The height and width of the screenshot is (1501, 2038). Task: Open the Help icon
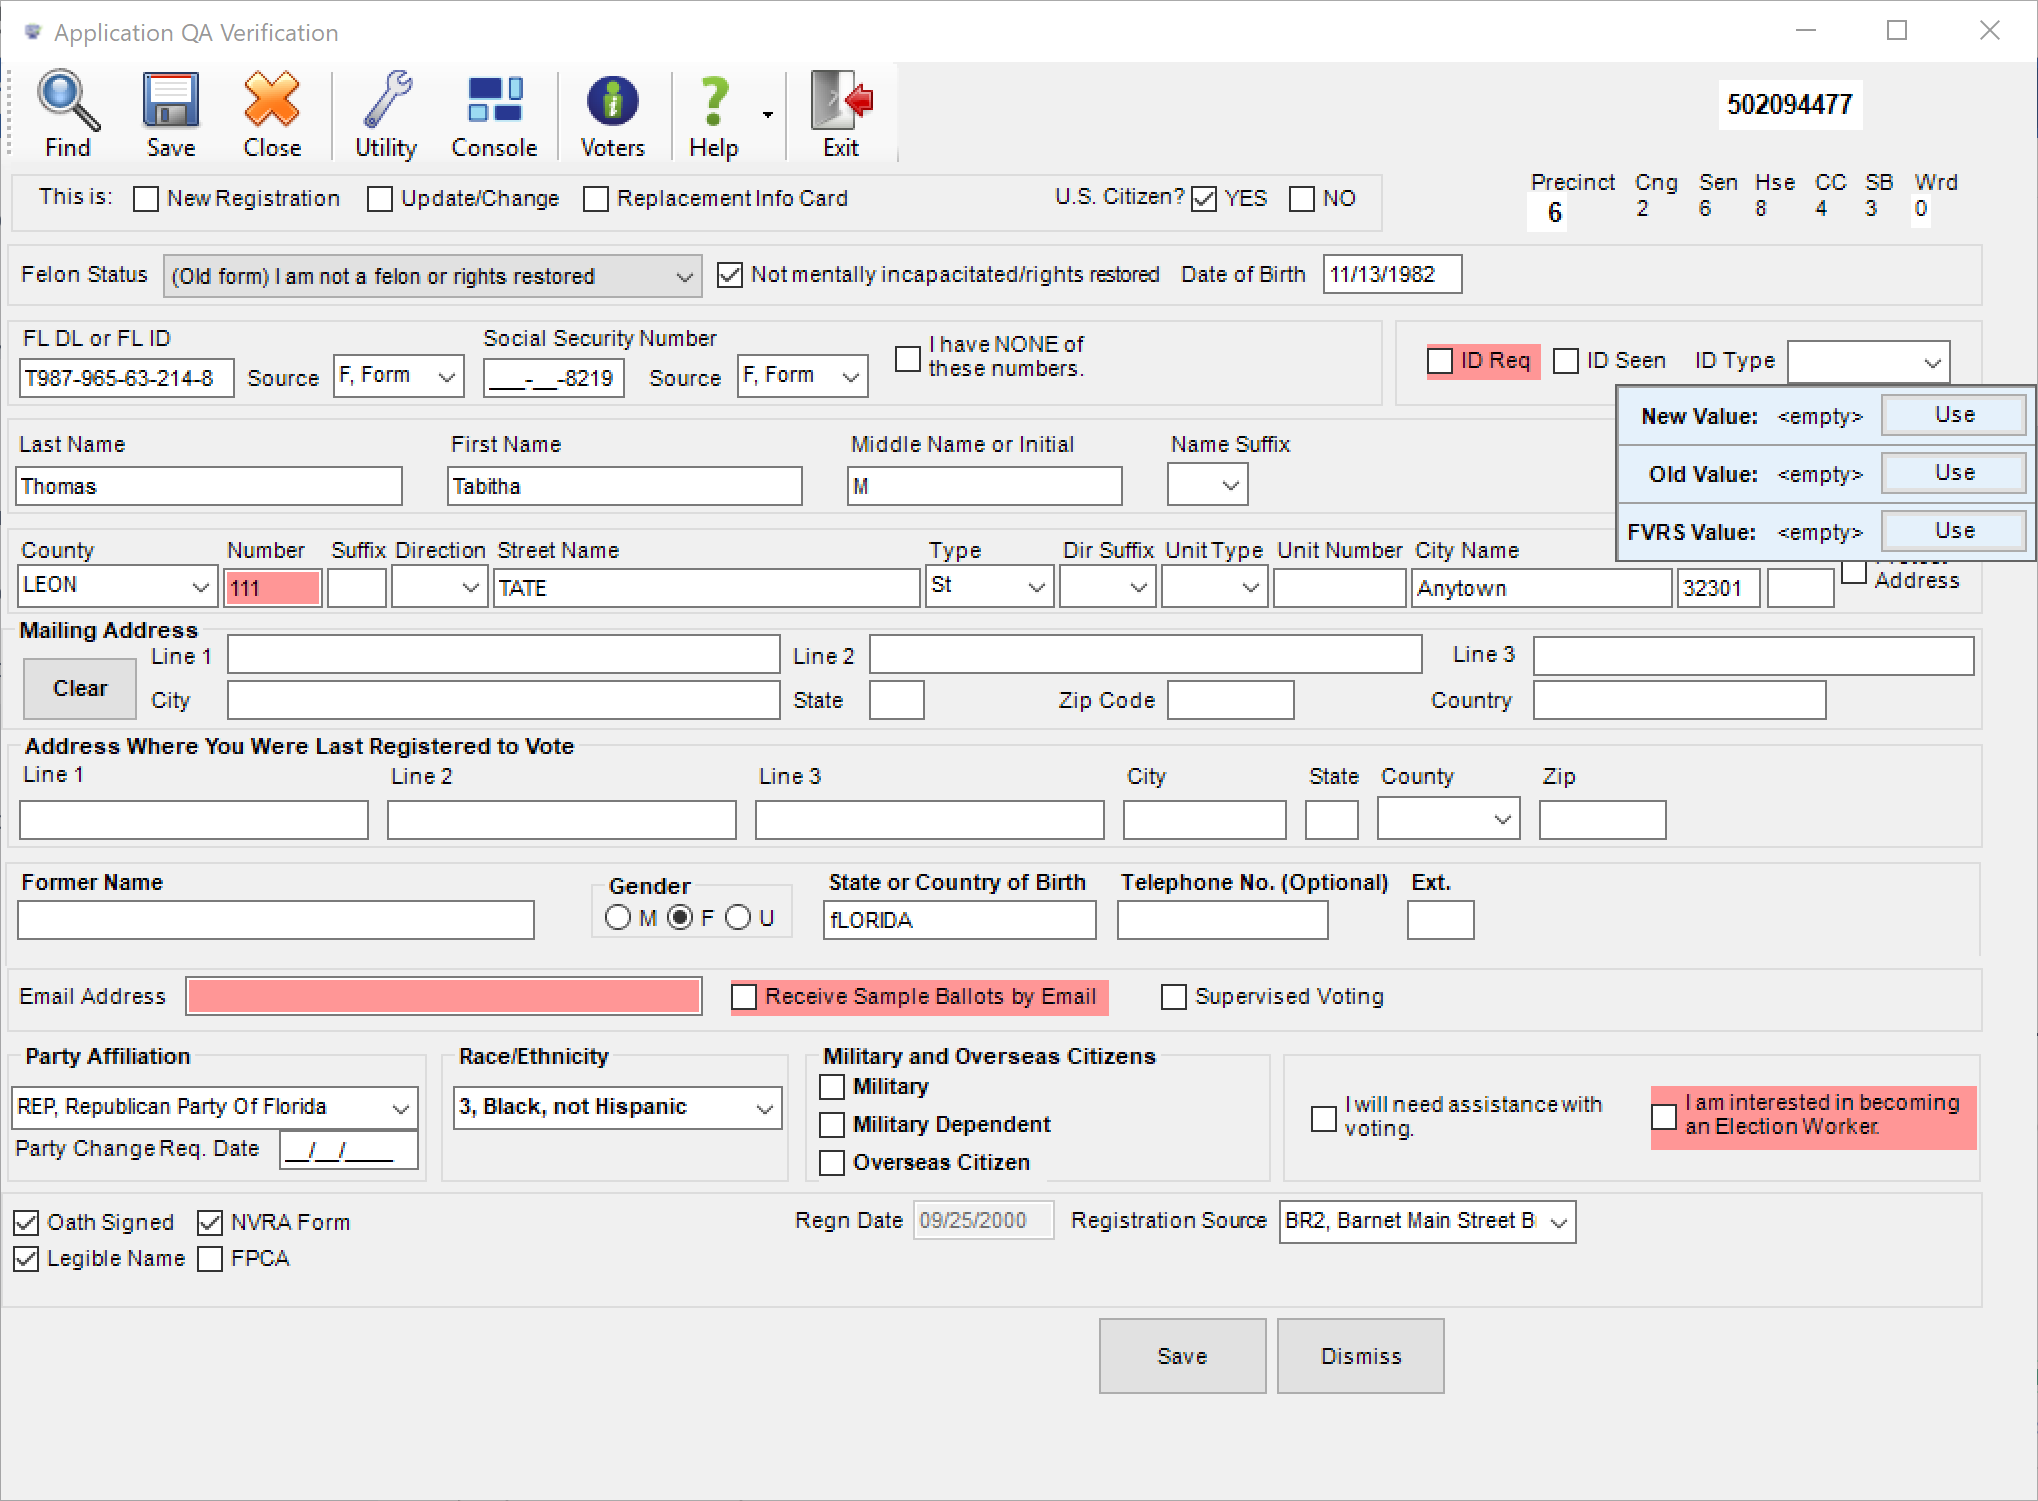(x=713, y=113)
